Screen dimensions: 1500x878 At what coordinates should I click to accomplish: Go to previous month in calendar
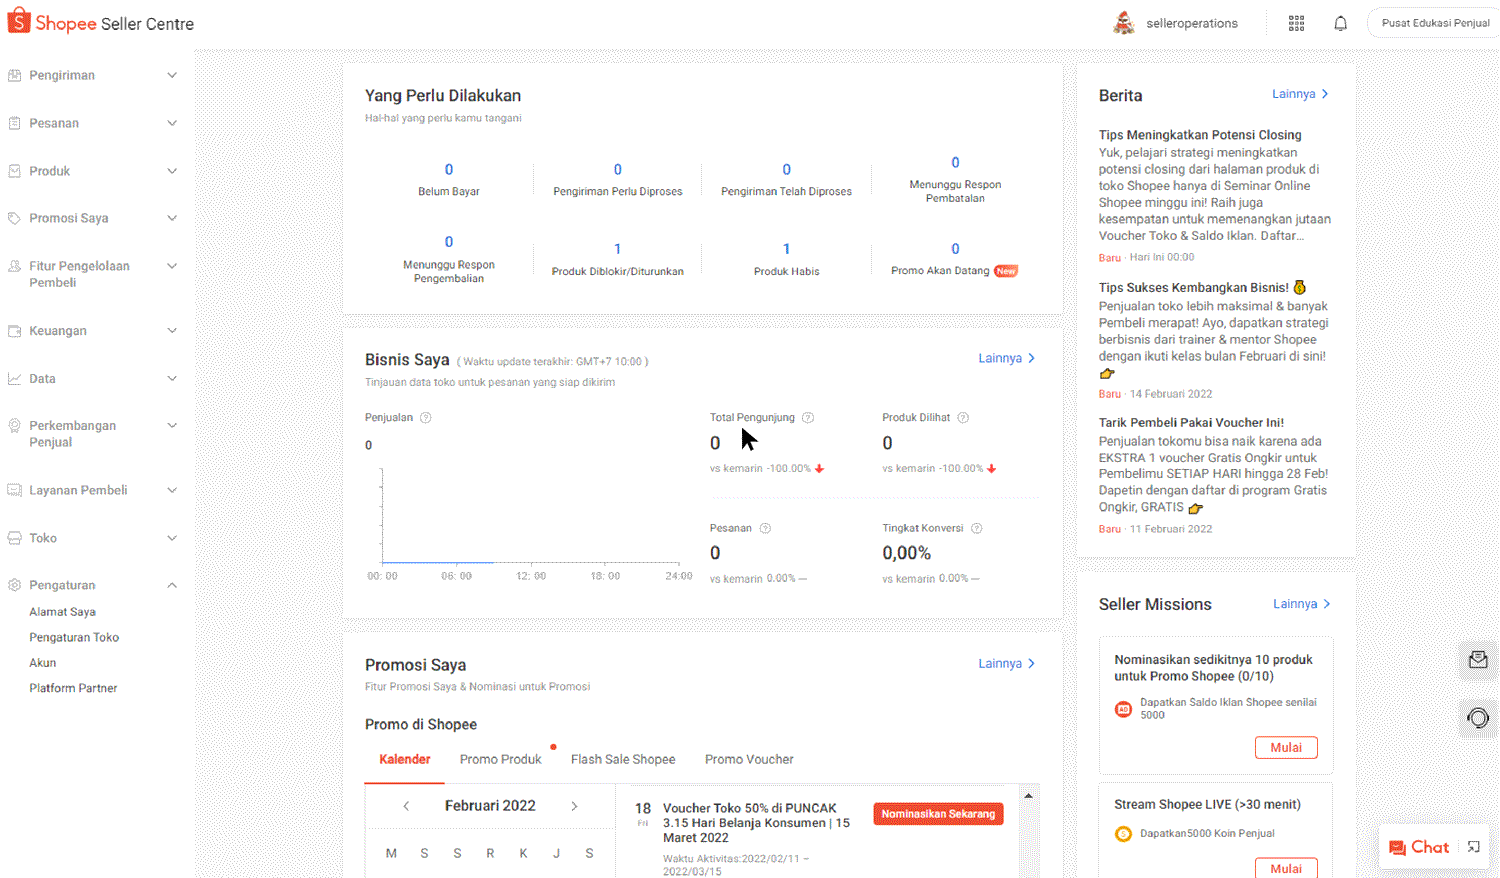click(406, 806)
